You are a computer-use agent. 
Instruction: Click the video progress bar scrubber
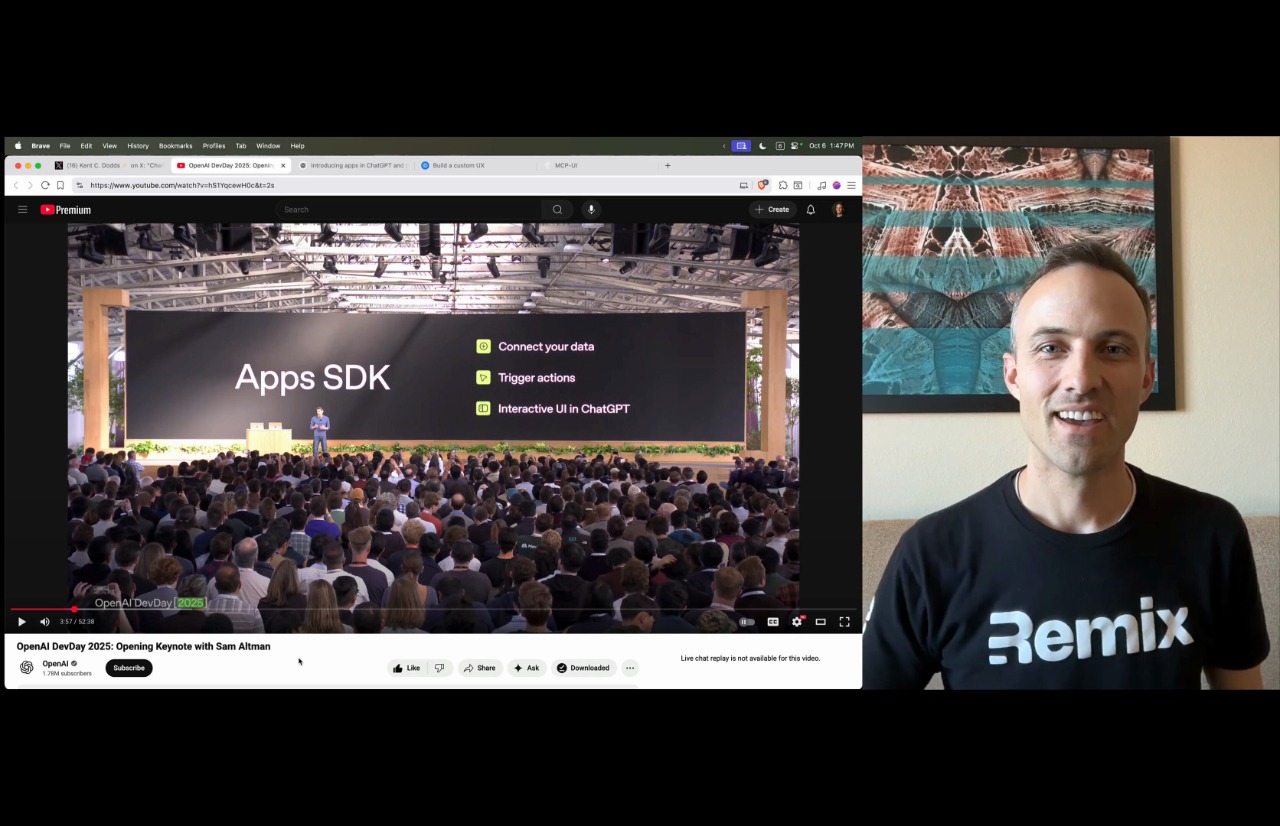(x=74, y=609)
